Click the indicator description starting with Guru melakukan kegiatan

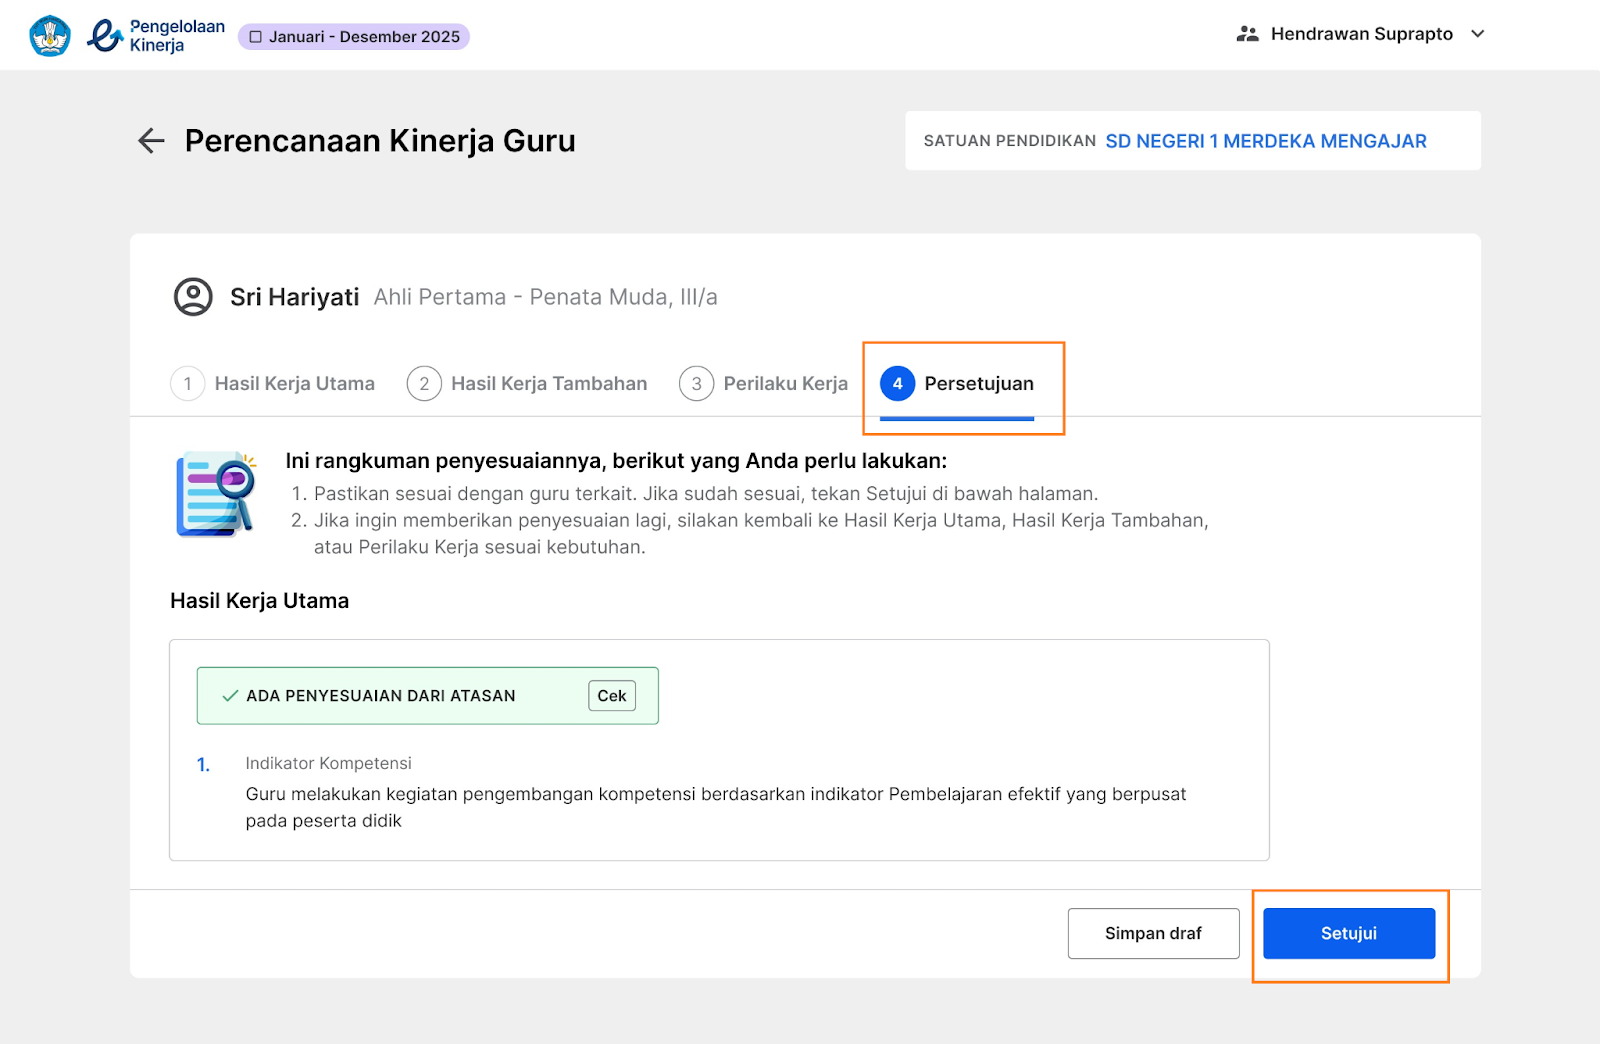[x=716, y=807]
